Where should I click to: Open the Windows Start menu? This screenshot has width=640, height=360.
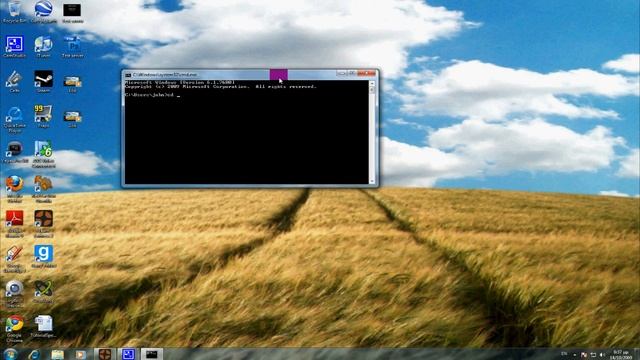[11, 354]
